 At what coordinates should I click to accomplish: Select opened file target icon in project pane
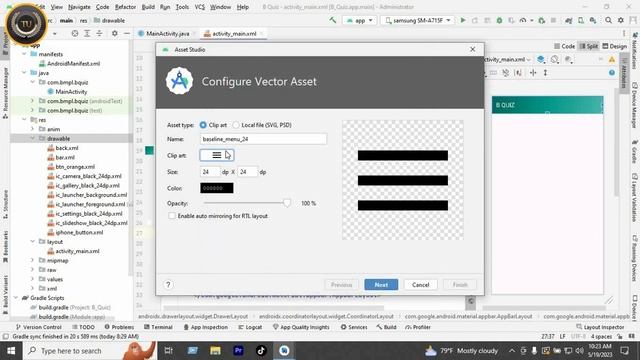point(75,33)
